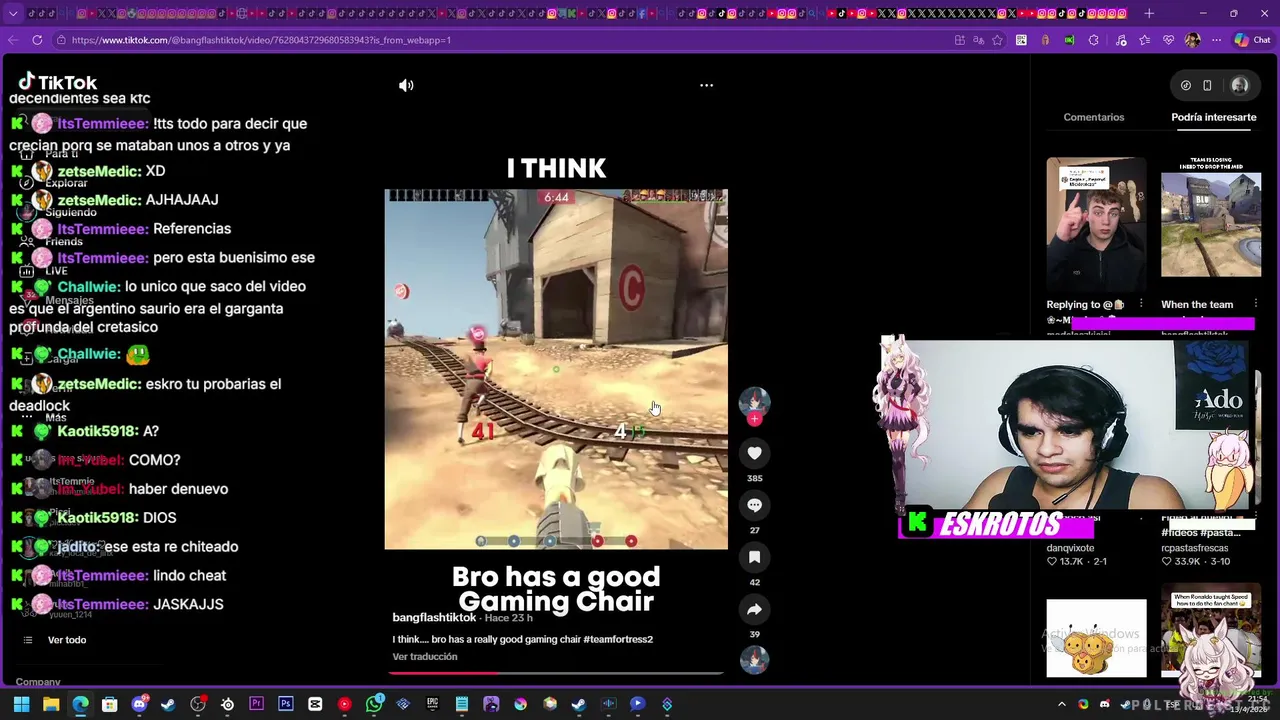Like the video with the heart icon
Image resolution: width=1280 pixels, height=720 pixels.
click(755, 453)
